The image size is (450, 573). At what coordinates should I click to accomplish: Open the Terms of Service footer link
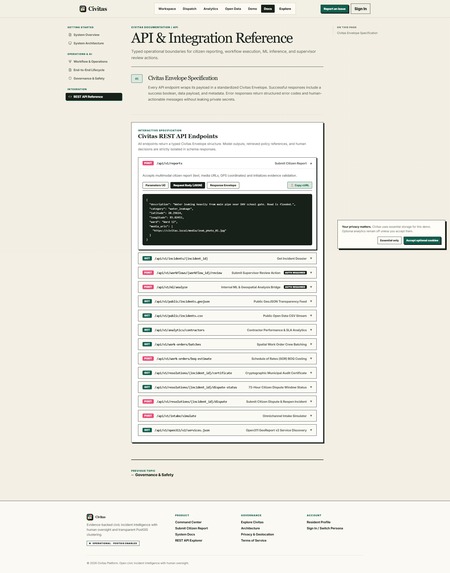coord(254,540)
